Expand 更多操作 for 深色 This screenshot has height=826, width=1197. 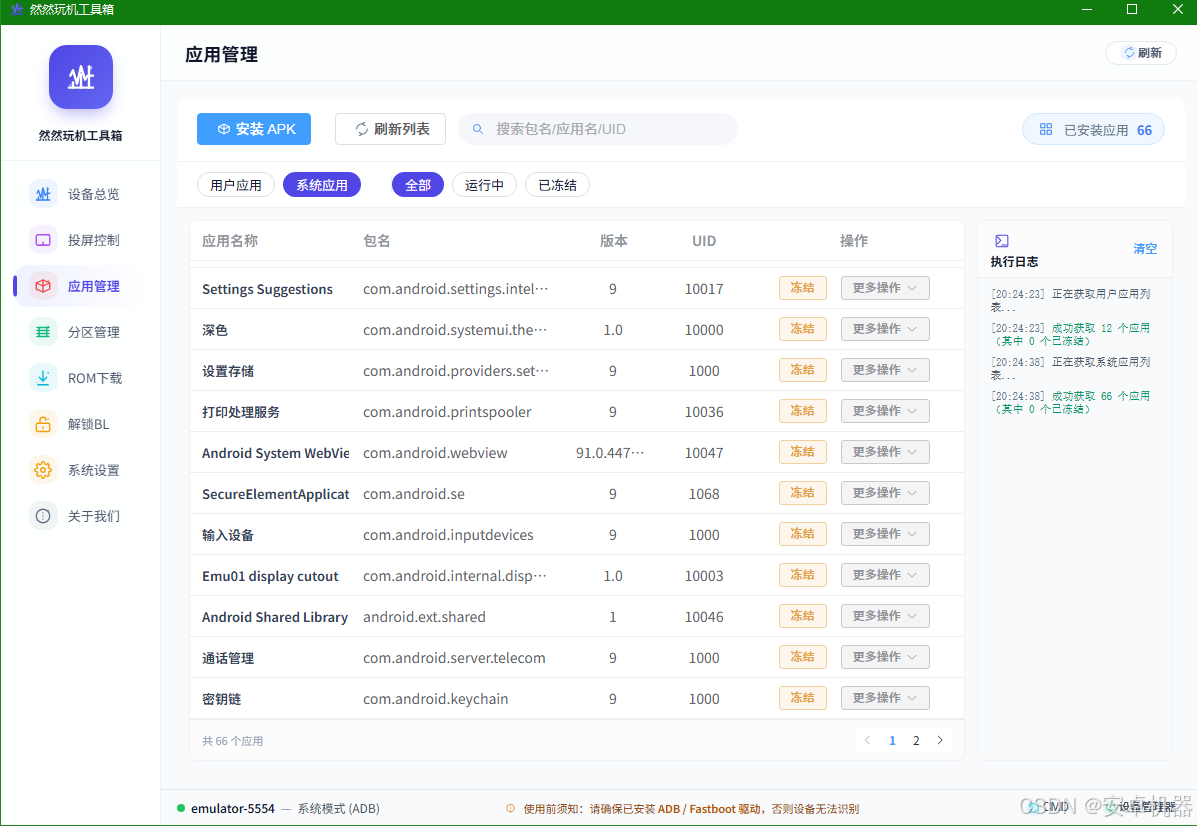(885, 329)
